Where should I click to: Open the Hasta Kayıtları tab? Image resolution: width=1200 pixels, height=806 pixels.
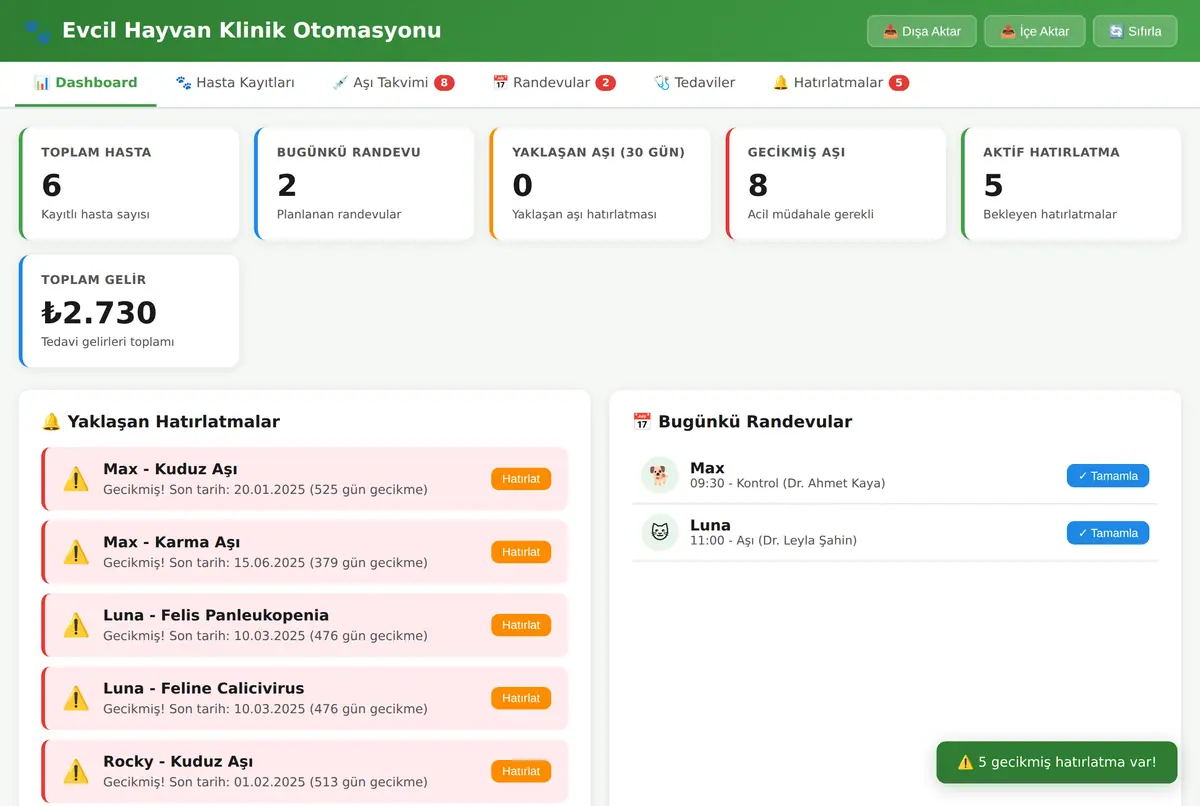pos(235,83)
